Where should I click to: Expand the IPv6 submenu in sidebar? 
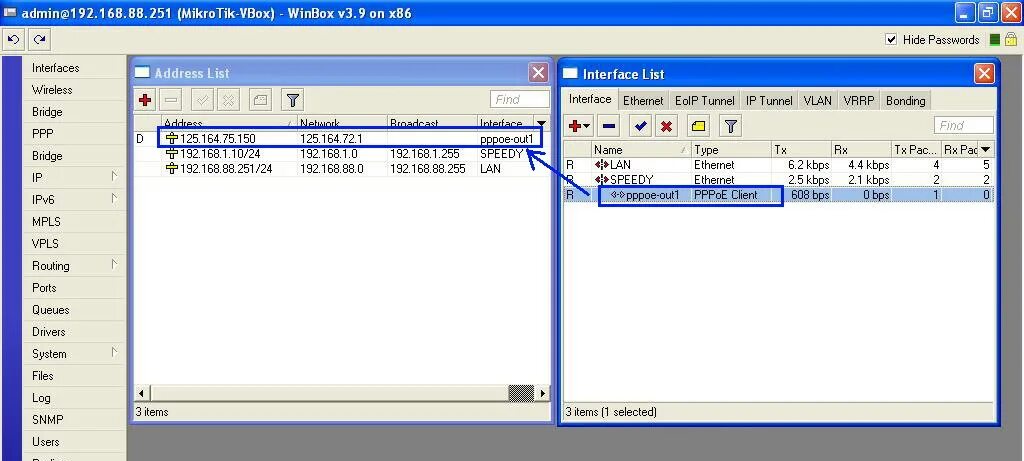[114, 198]
